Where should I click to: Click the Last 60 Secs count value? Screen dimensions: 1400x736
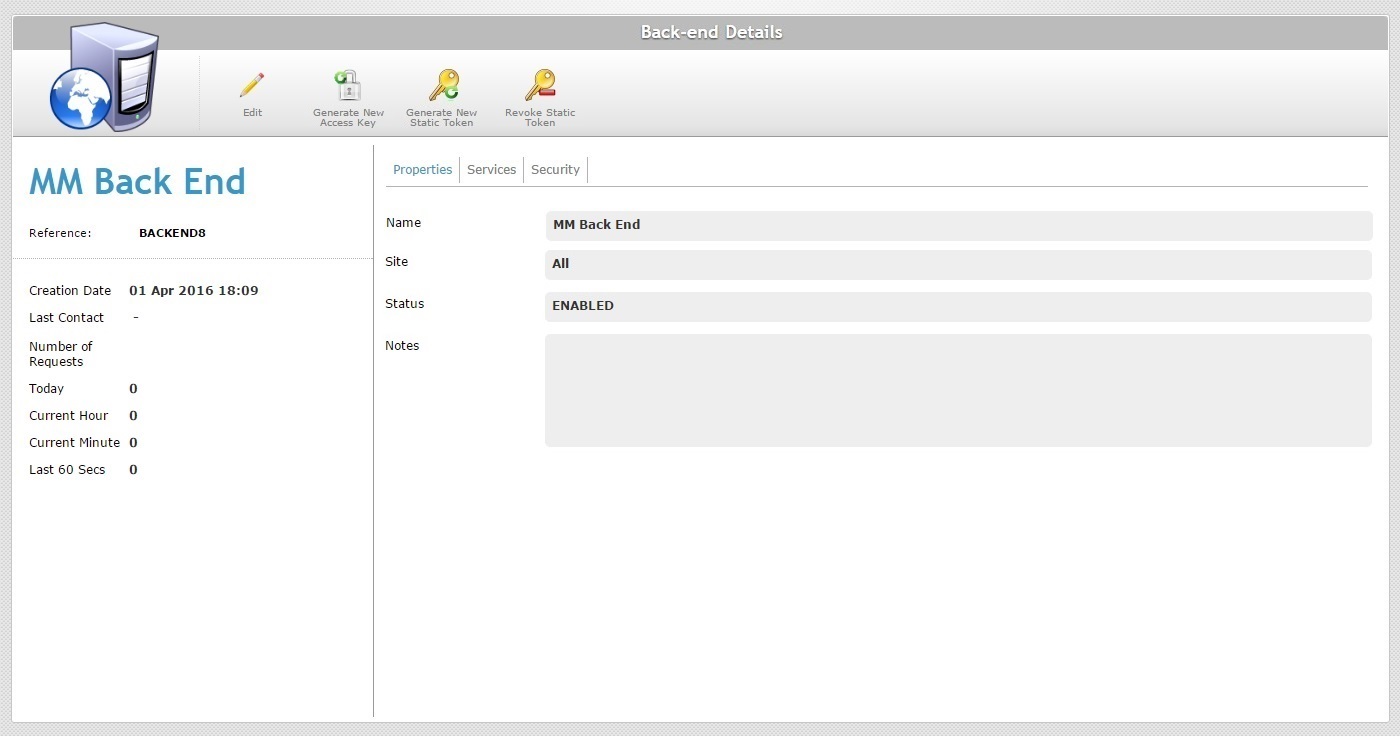(x=133, y=470)
